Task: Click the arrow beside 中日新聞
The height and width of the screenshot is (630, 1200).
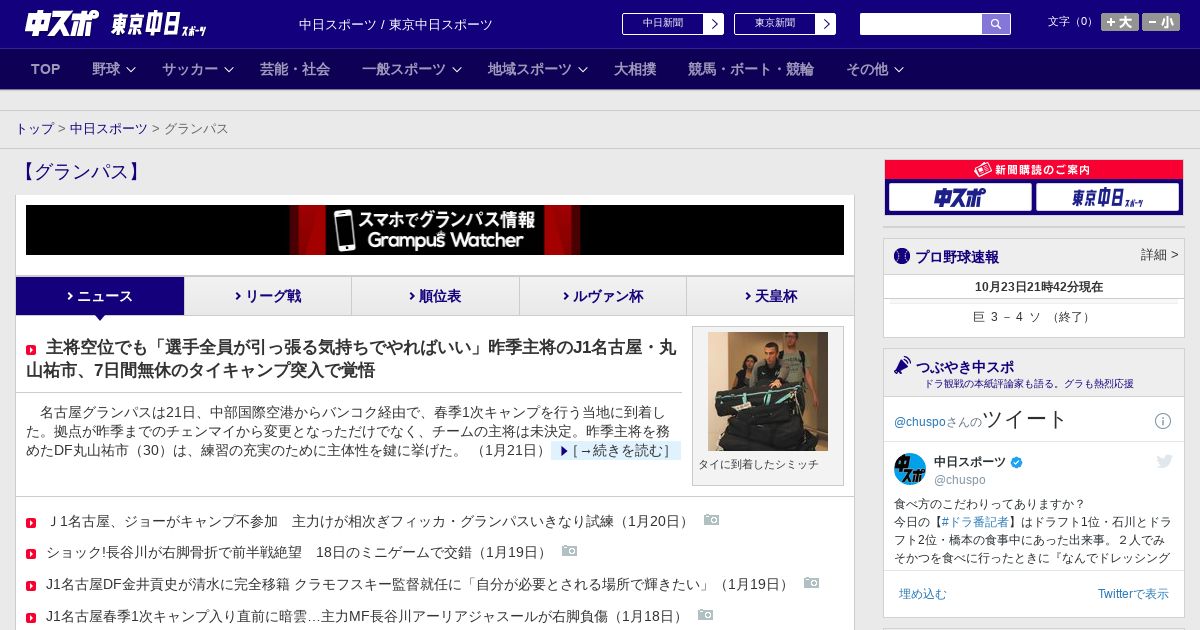Action: click(x=714, y=24)
